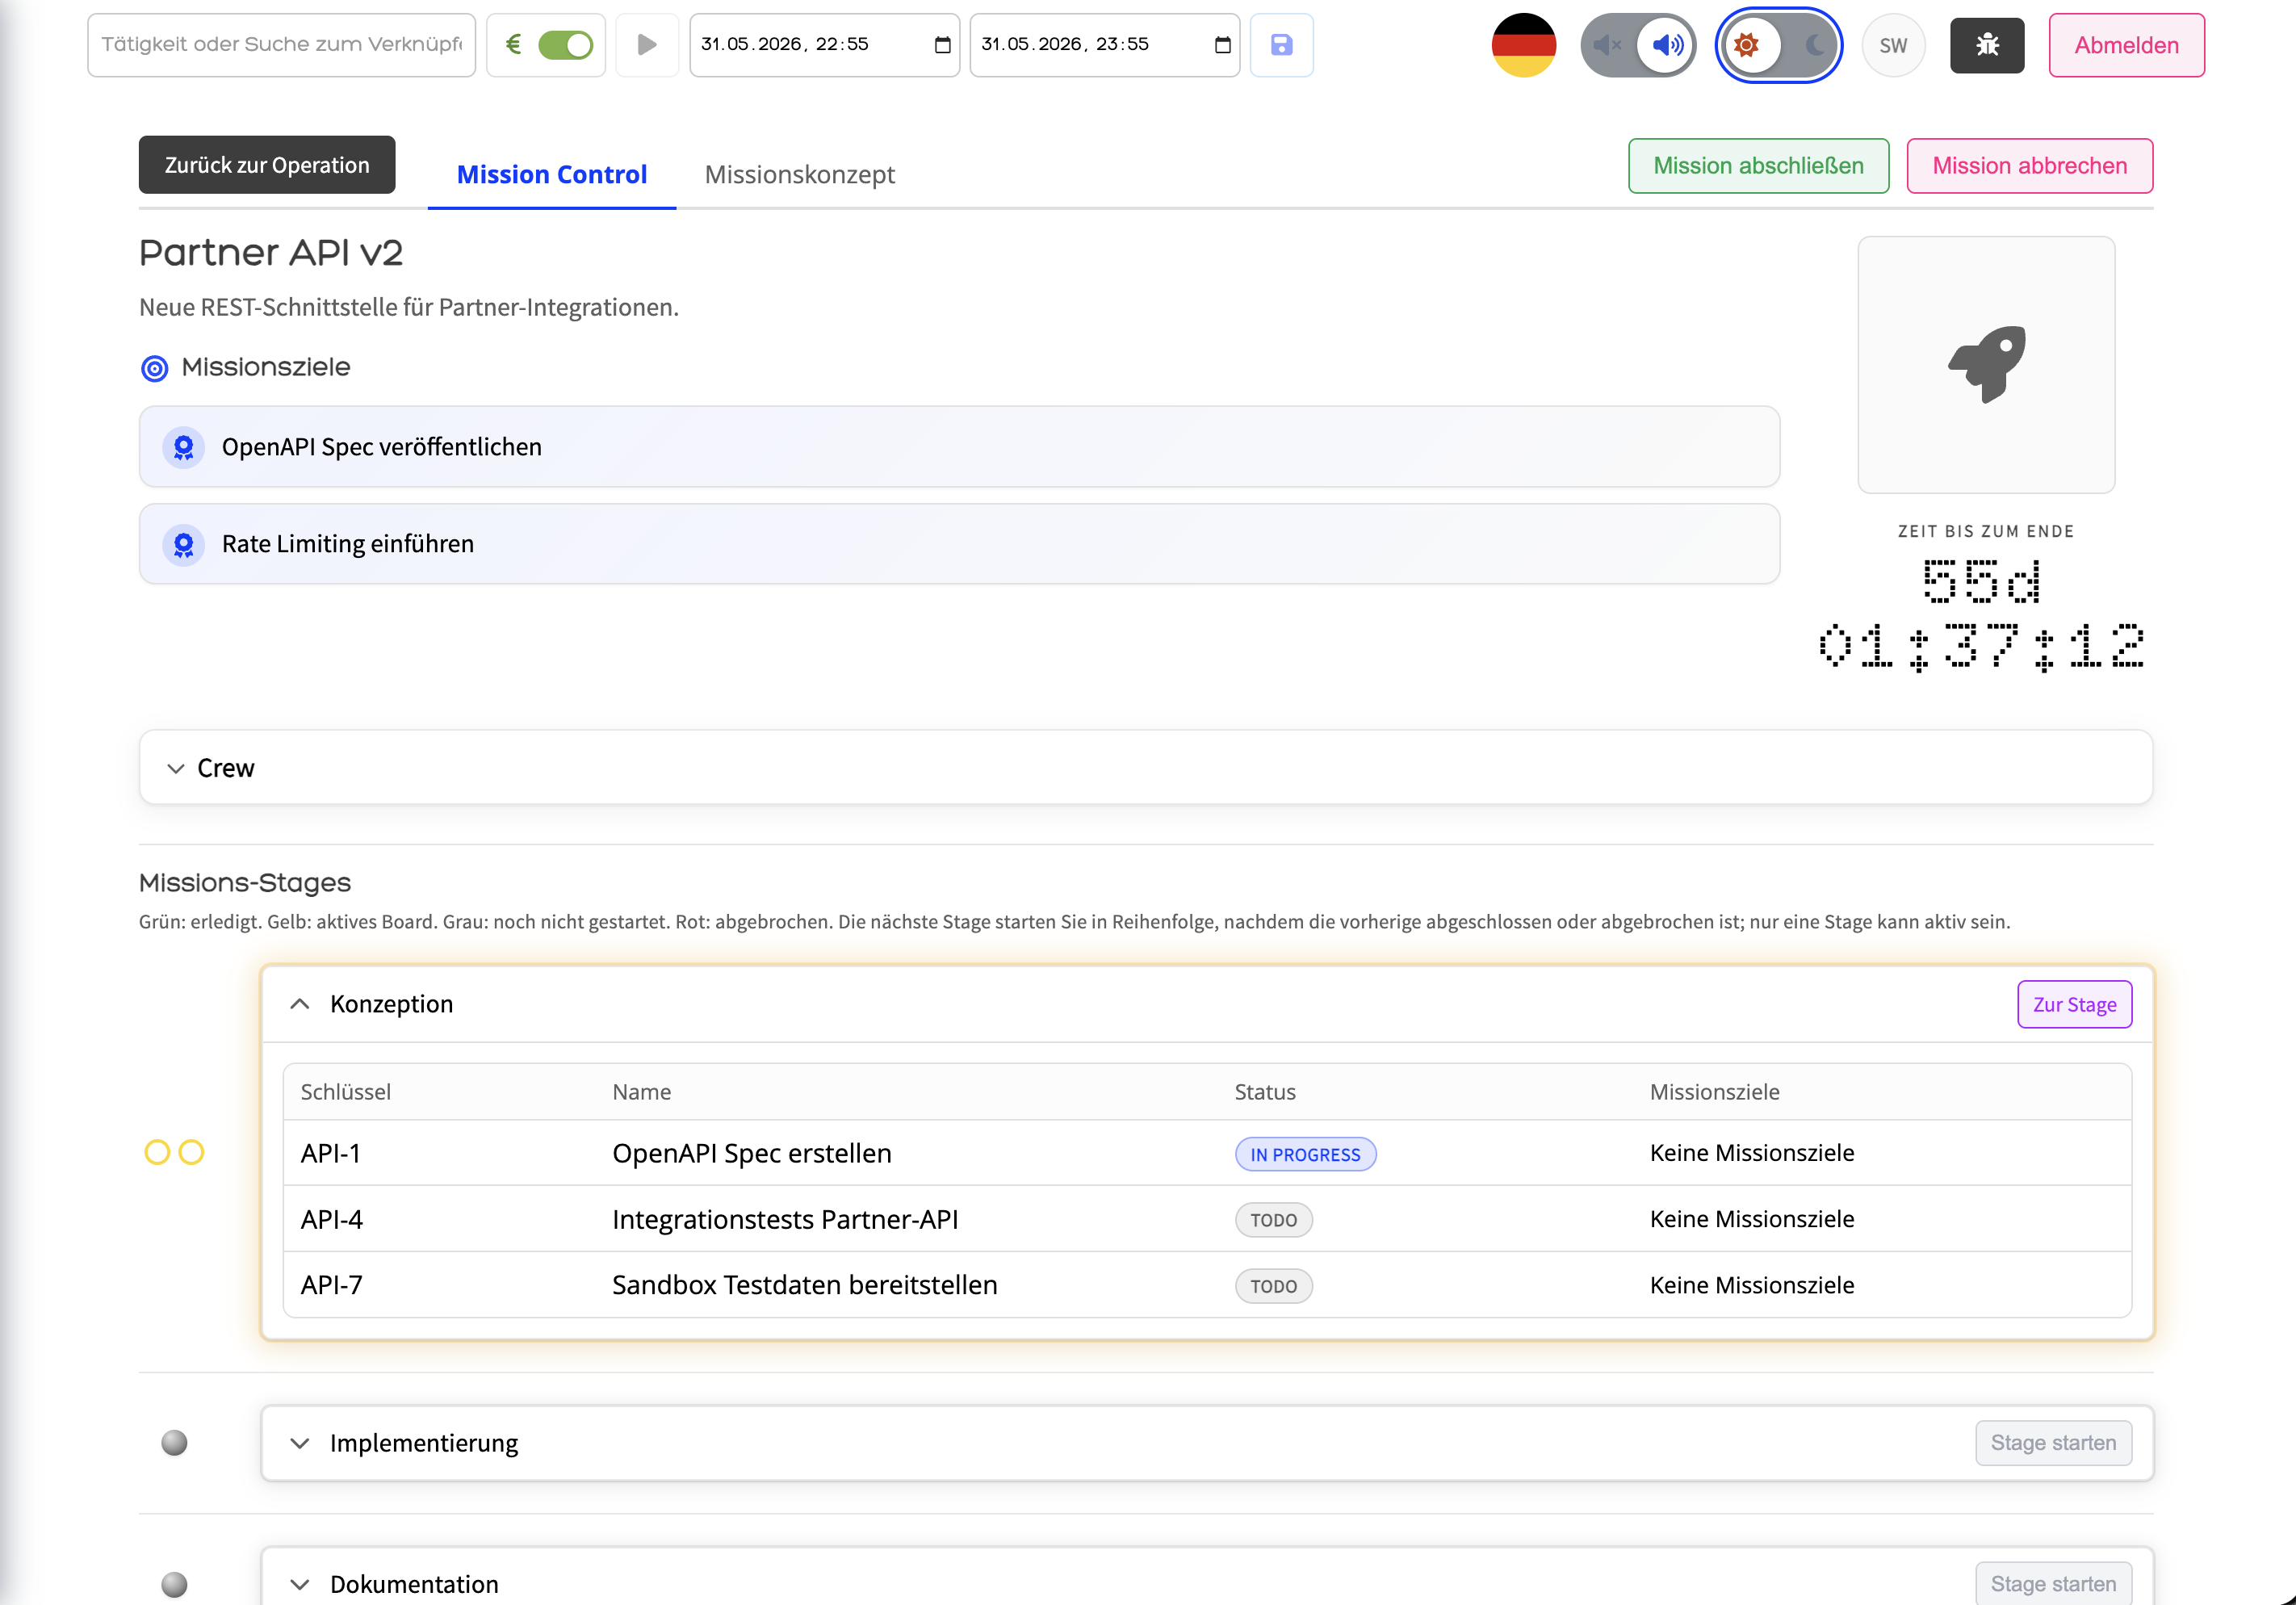Expand the Implementierung stage
This screenshot has width=2296, height=1605.
click(299, 1443)
